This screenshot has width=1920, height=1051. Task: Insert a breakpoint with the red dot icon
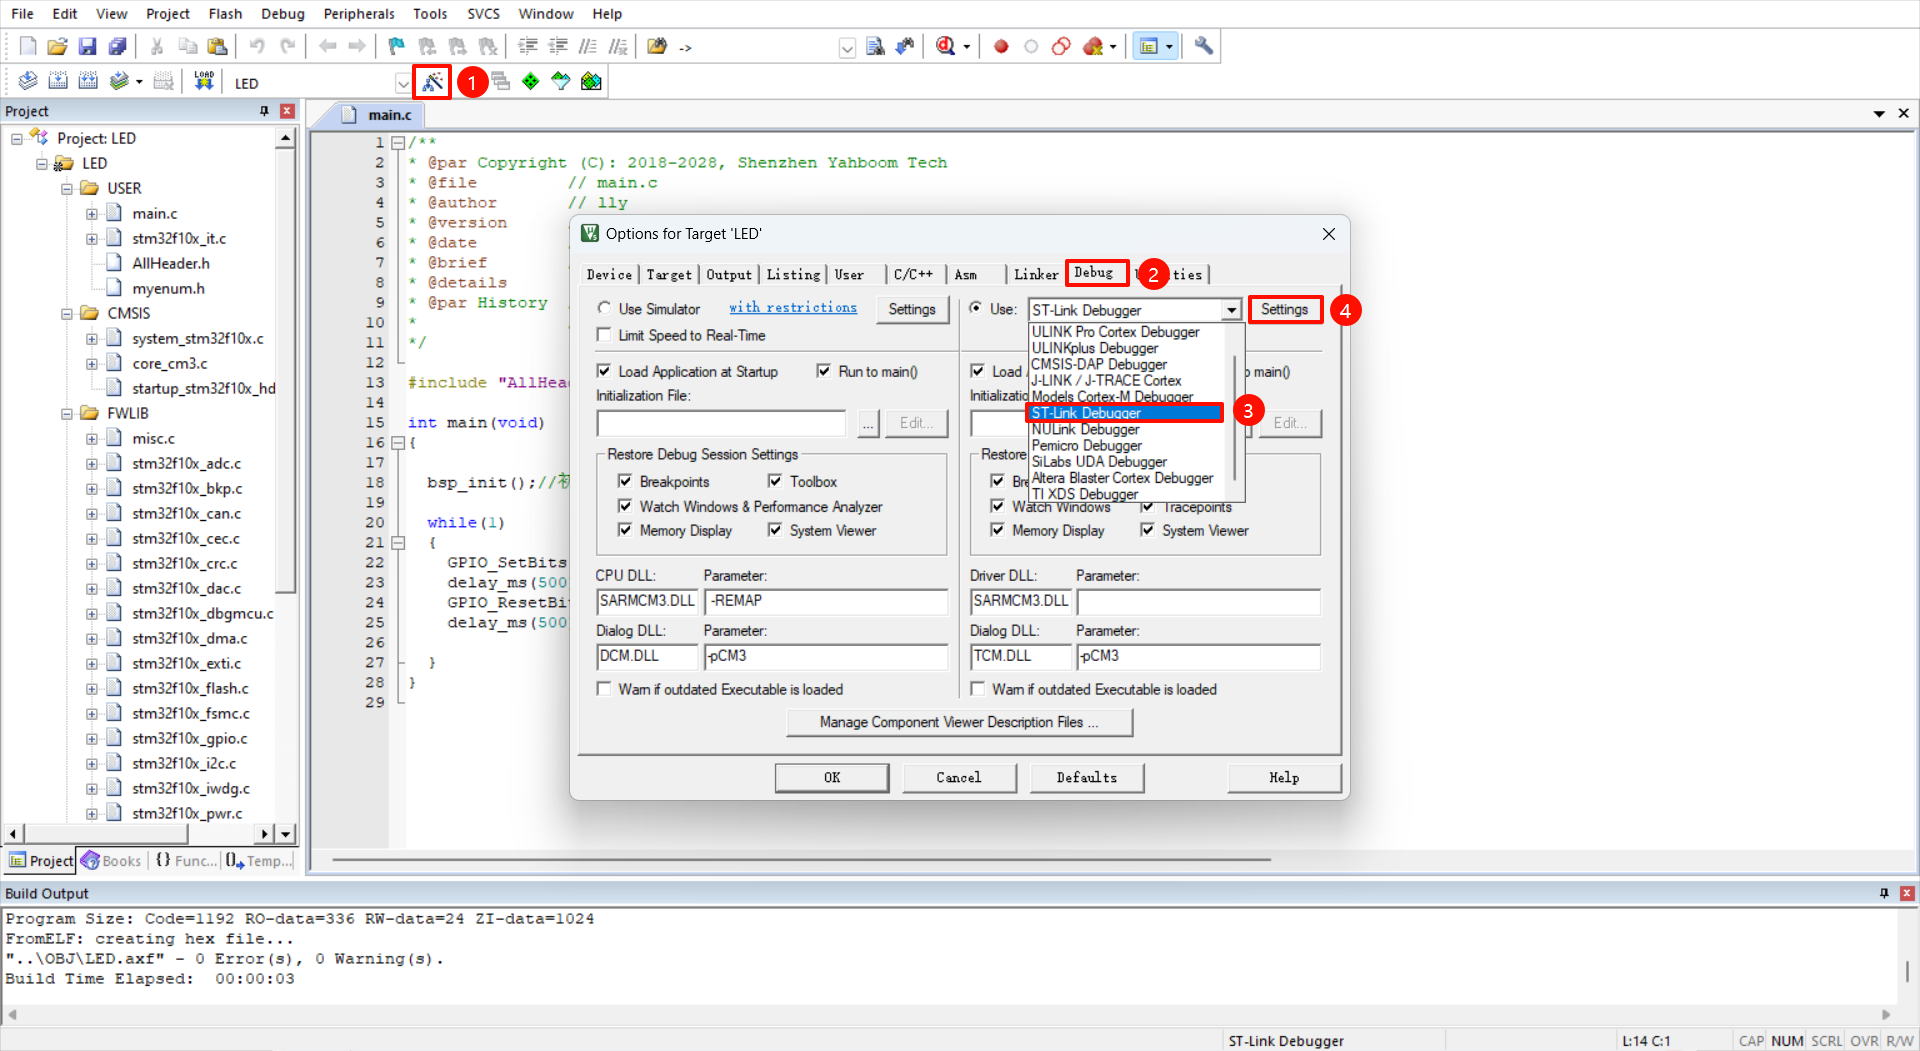click(1001, 46)
